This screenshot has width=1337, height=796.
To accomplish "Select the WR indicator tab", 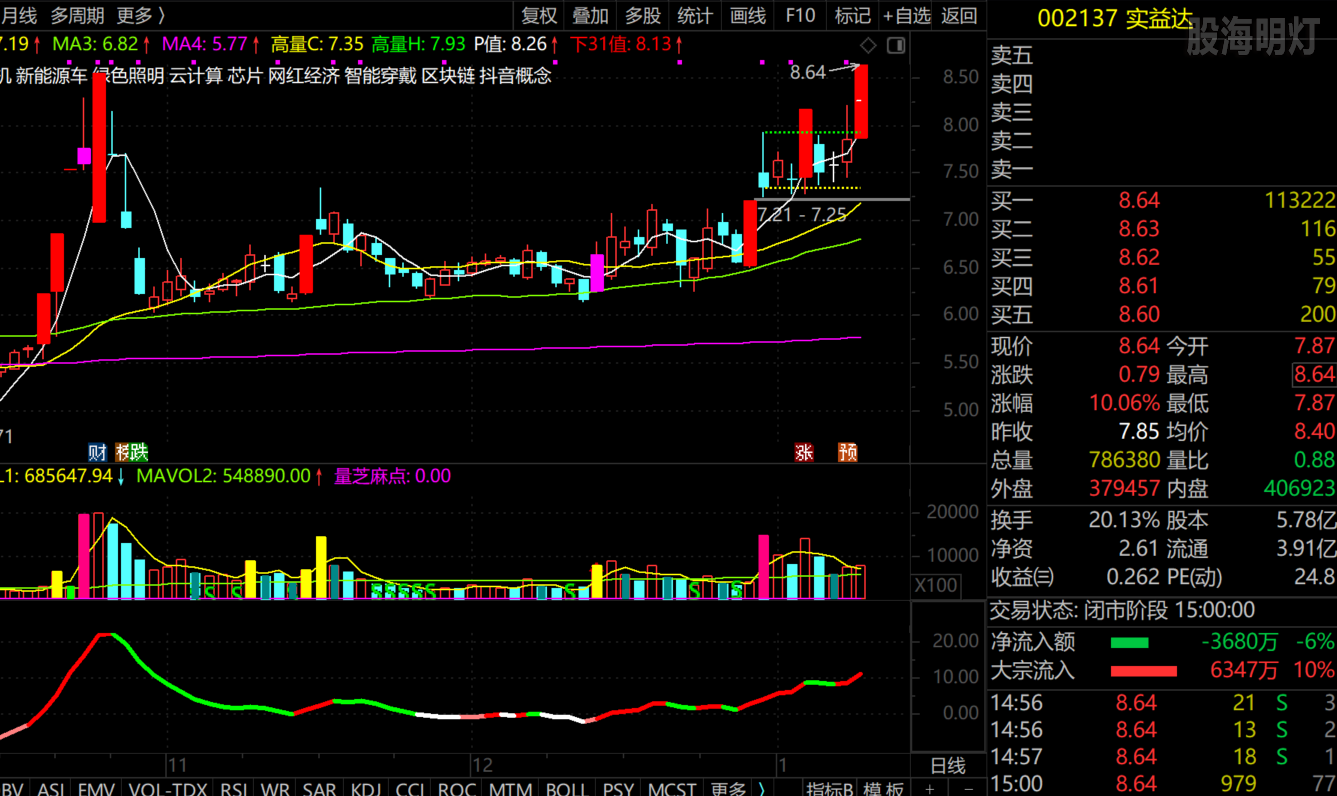I will pyautogui.click(x=275, y=789).
